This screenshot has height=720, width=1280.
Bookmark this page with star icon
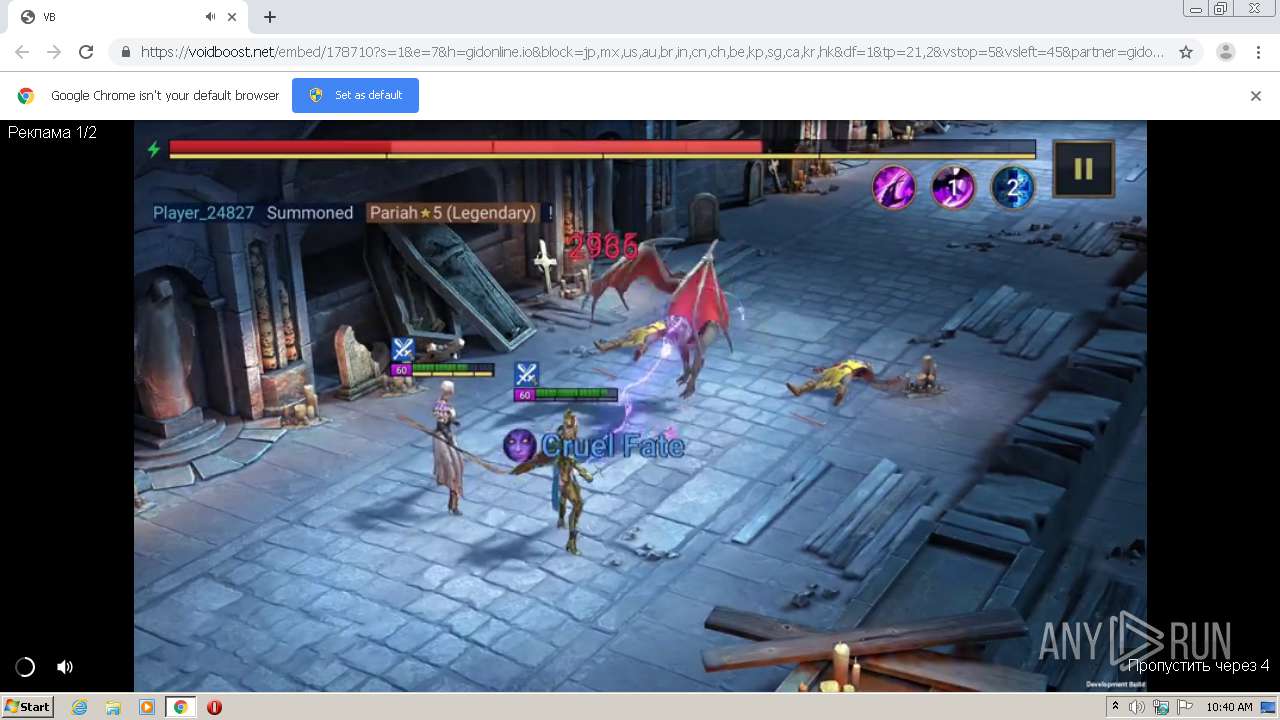coord(1186,52)
